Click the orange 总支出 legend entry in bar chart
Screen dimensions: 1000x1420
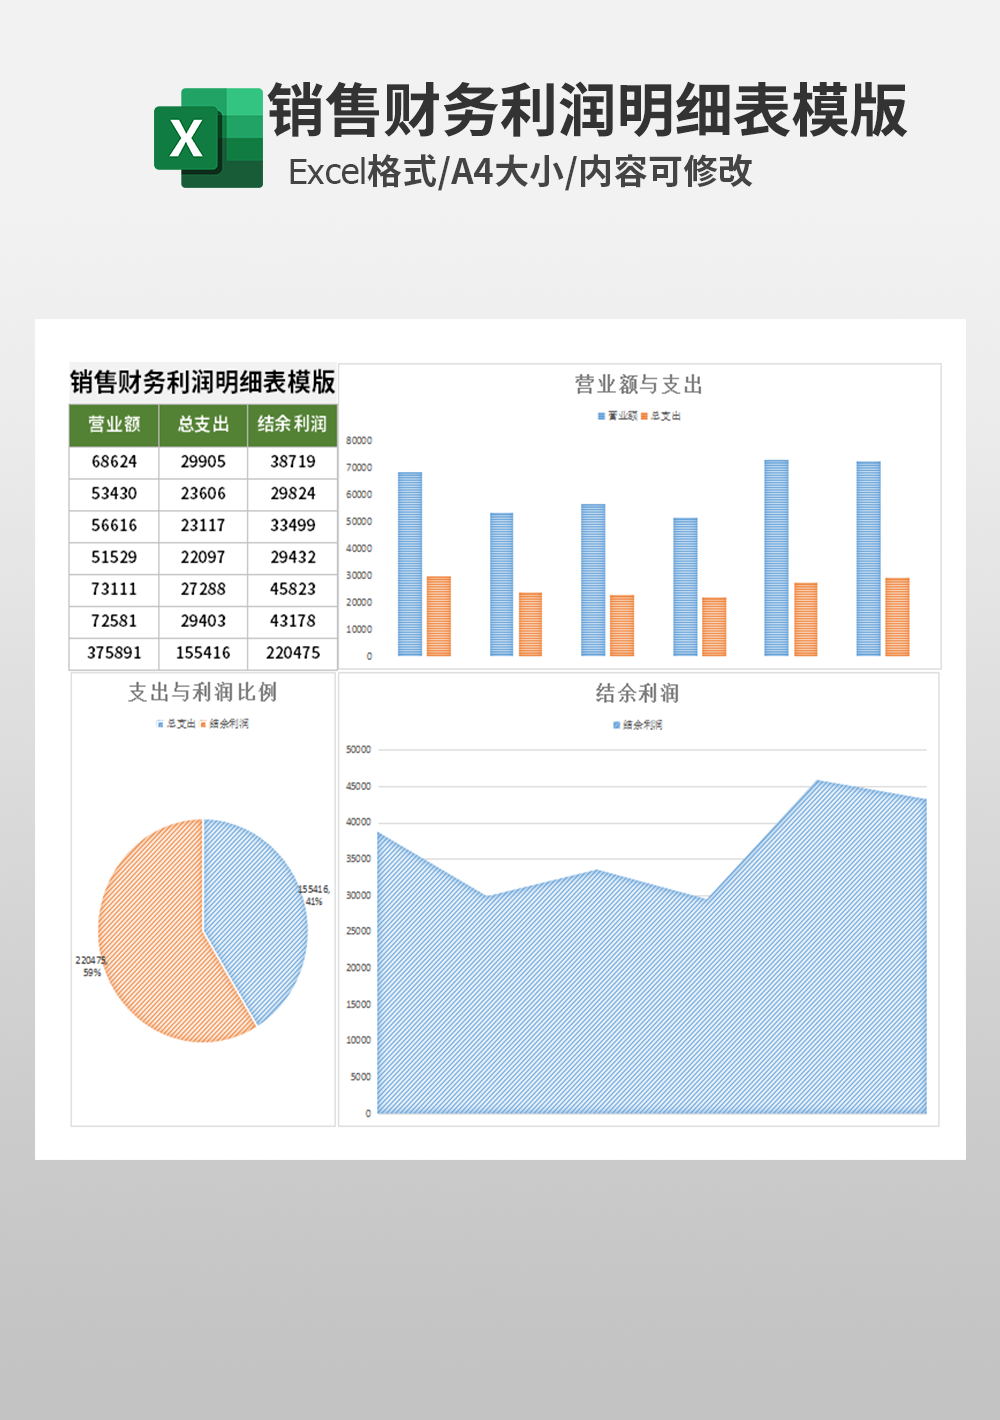[661, 416]
